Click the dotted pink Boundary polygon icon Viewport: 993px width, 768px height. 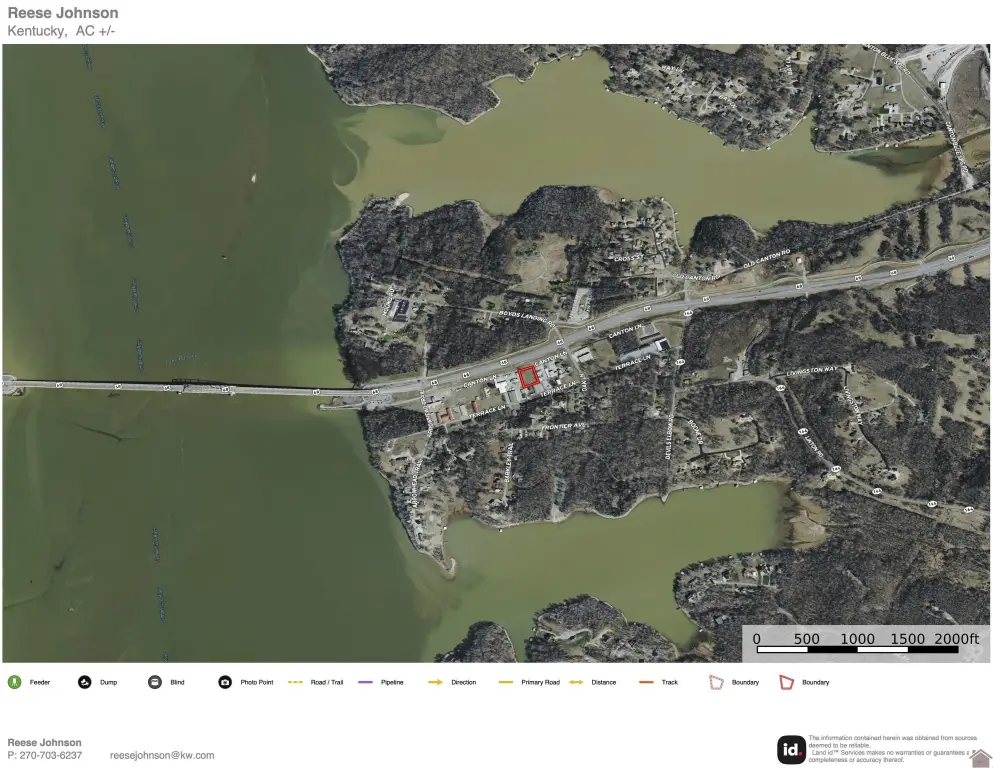pyautogui.click(x=716, y=682)
